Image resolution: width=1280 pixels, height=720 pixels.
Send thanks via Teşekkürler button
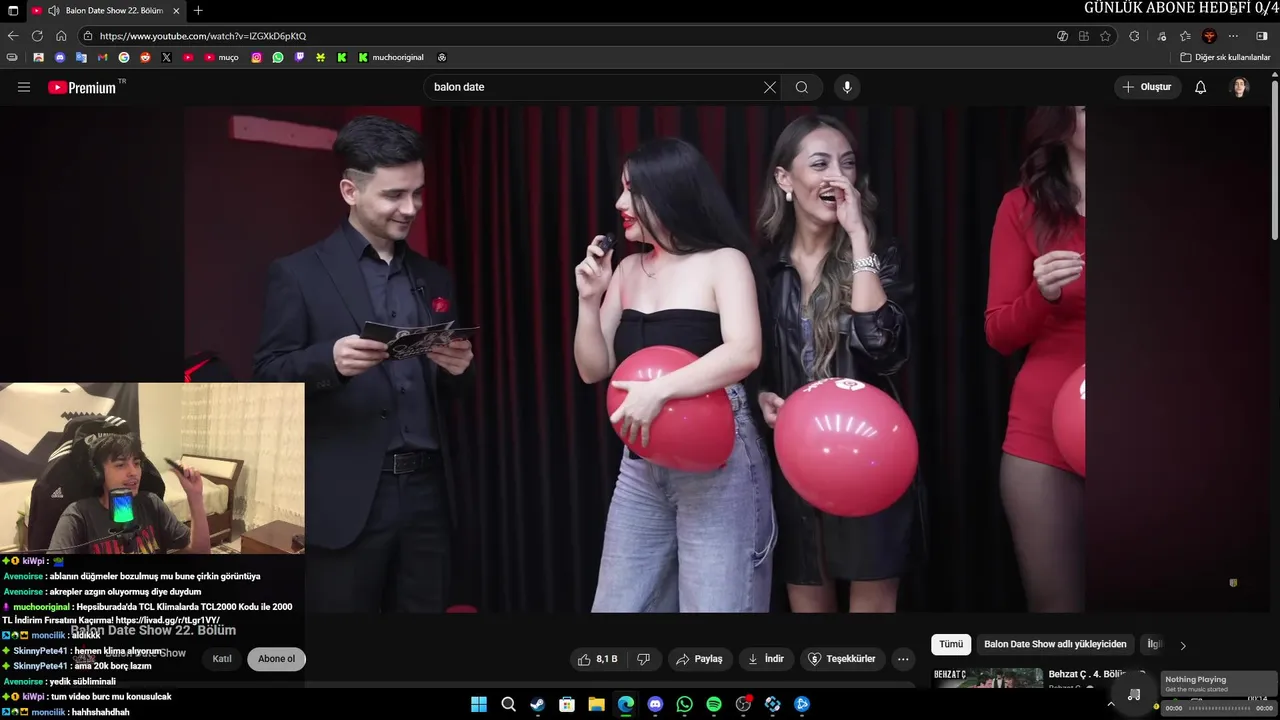point(842,659)
